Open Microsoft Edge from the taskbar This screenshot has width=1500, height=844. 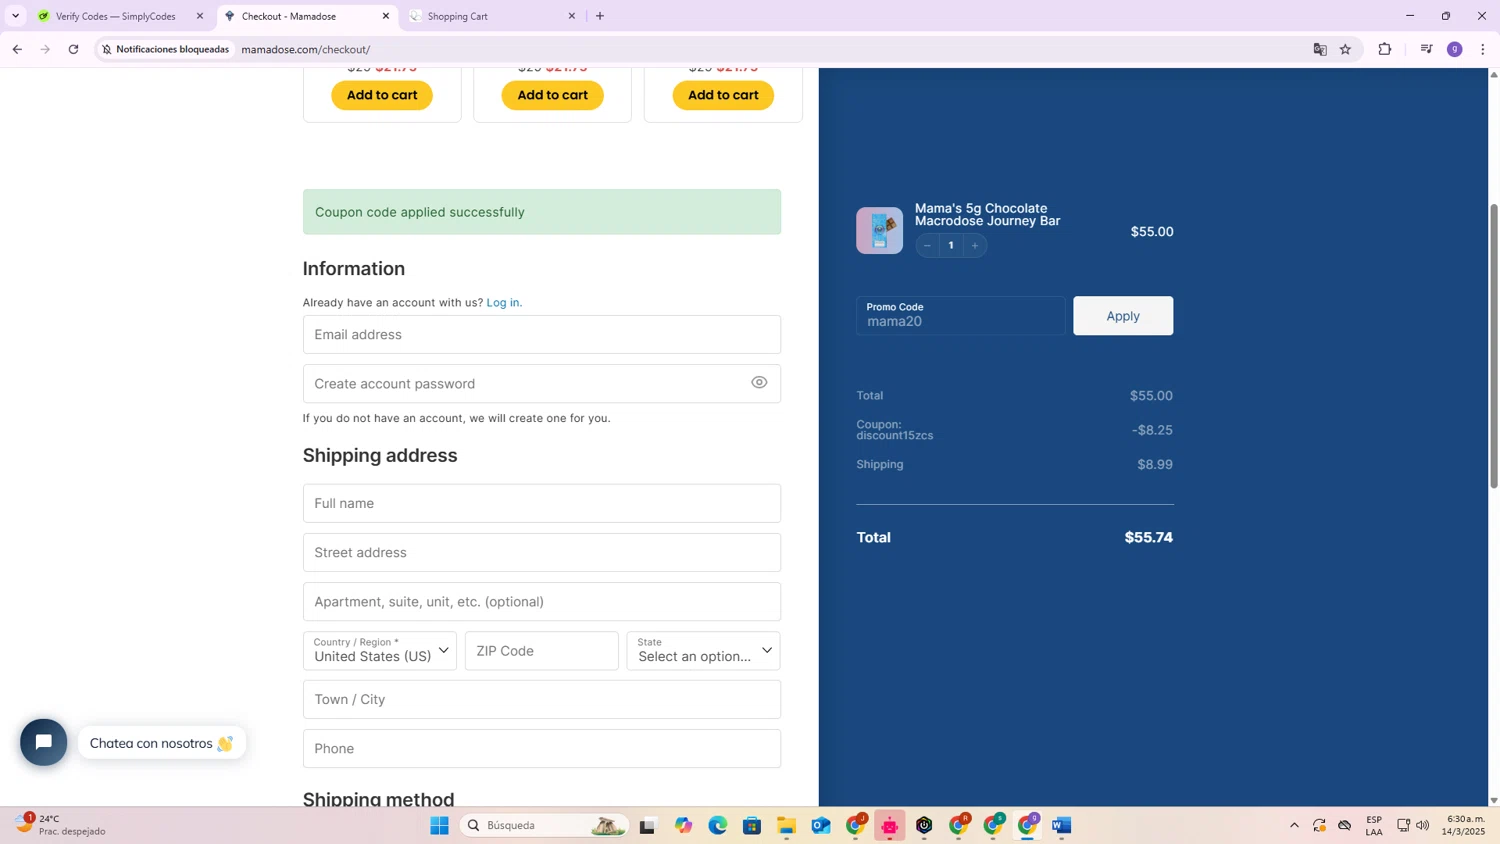(718, 825)
